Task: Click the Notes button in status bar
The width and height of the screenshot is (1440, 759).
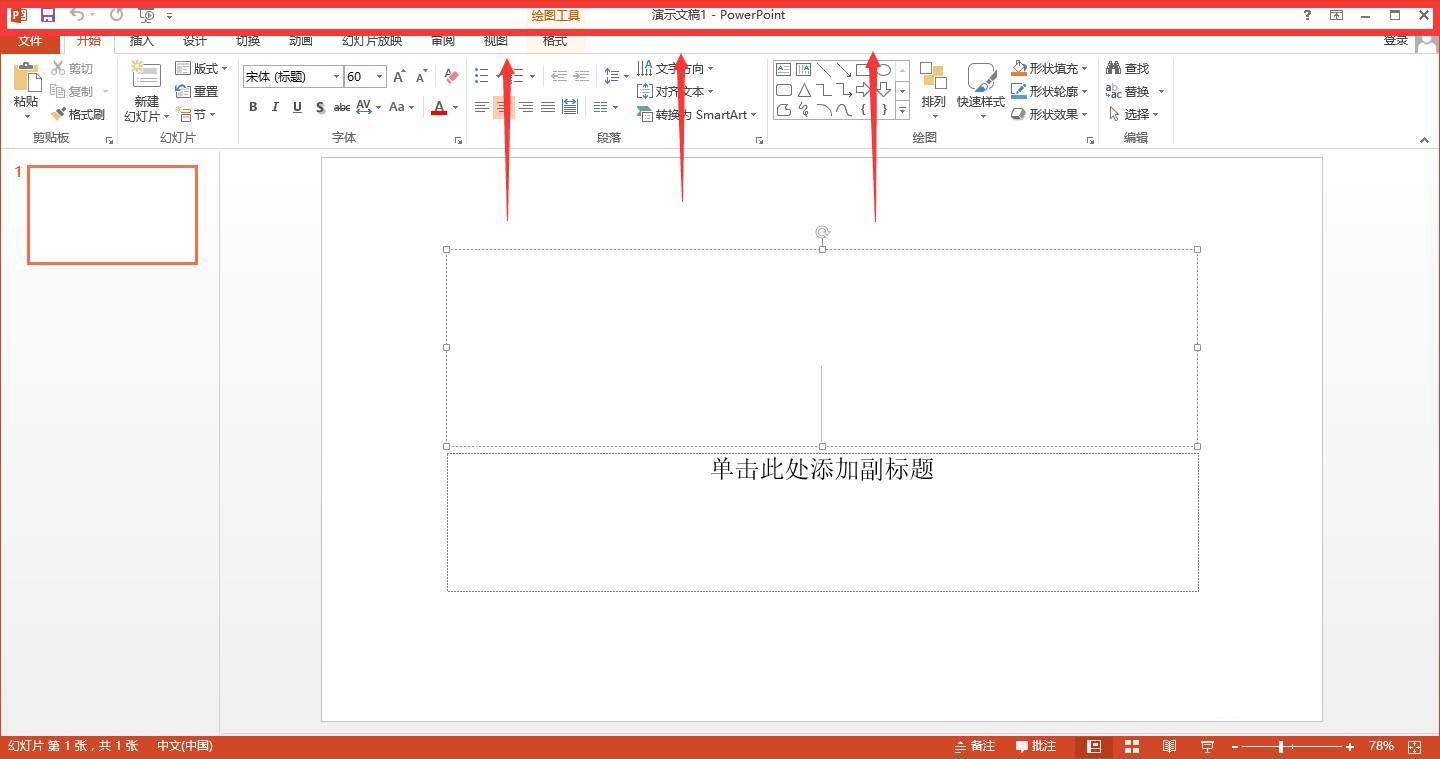Action: [975, 746]
